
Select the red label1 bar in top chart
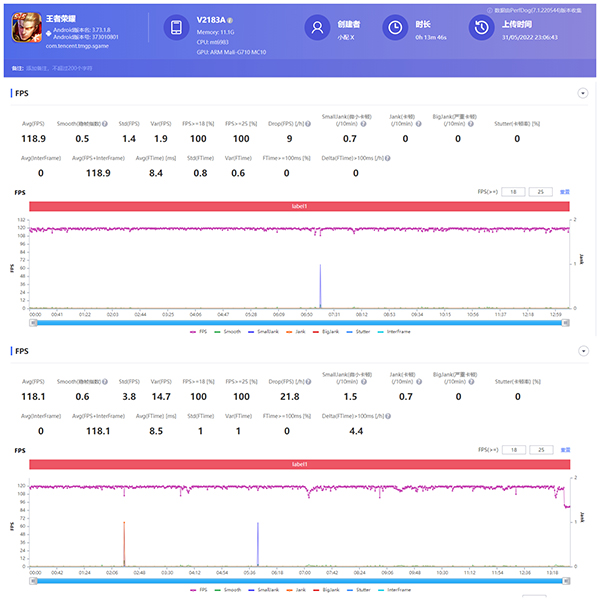[x=300, y=206]
